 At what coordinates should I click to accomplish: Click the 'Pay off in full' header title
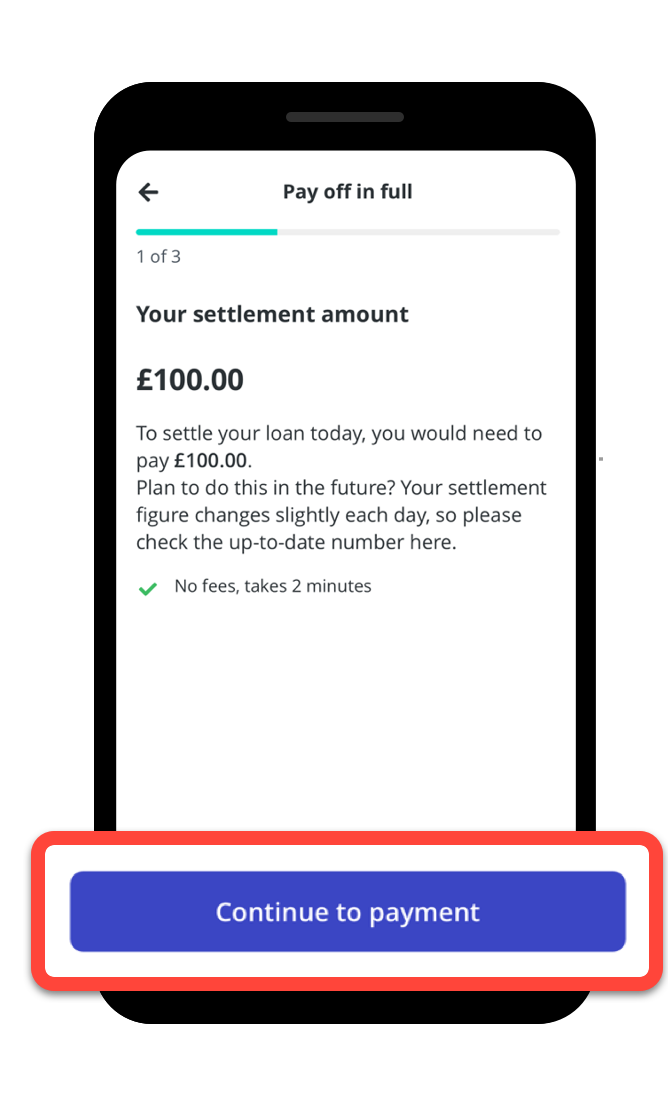pos(347,191)
